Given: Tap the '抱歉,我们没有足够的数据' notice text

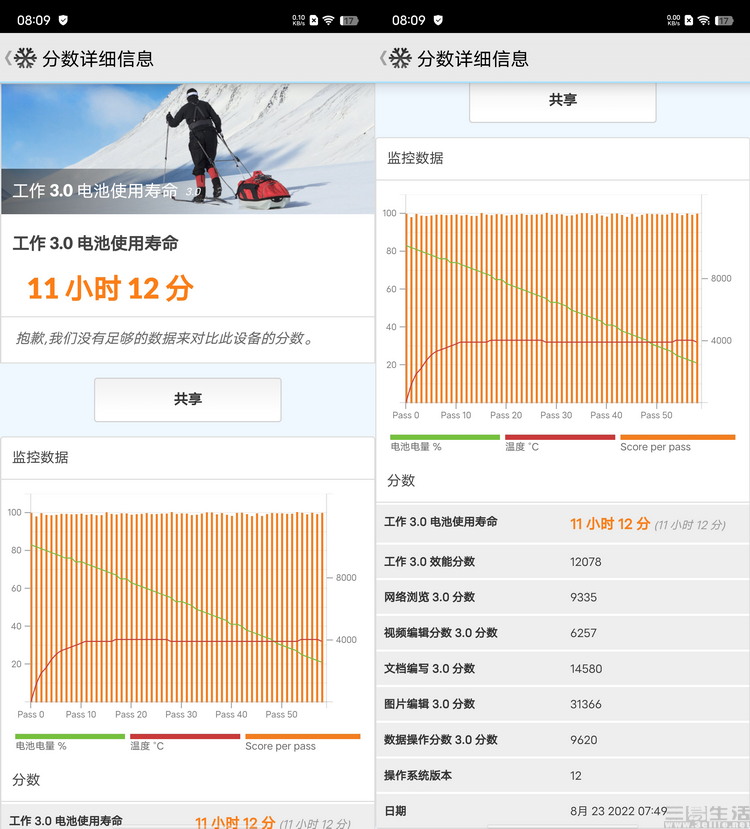Looking at the screenshot, I should pos(165,338).
